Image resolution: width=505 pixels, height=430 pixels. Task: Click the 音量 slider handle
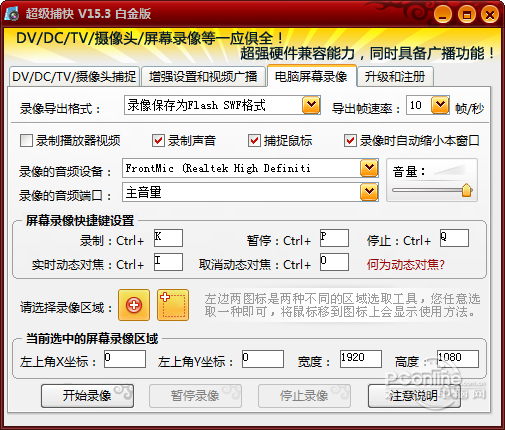(467, 190)
